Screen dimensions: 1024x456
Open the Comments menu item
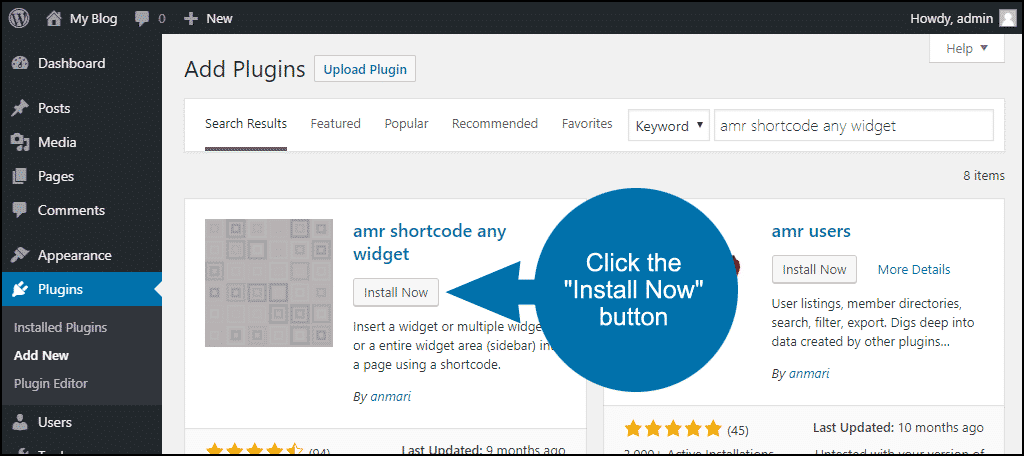(81, 210)
